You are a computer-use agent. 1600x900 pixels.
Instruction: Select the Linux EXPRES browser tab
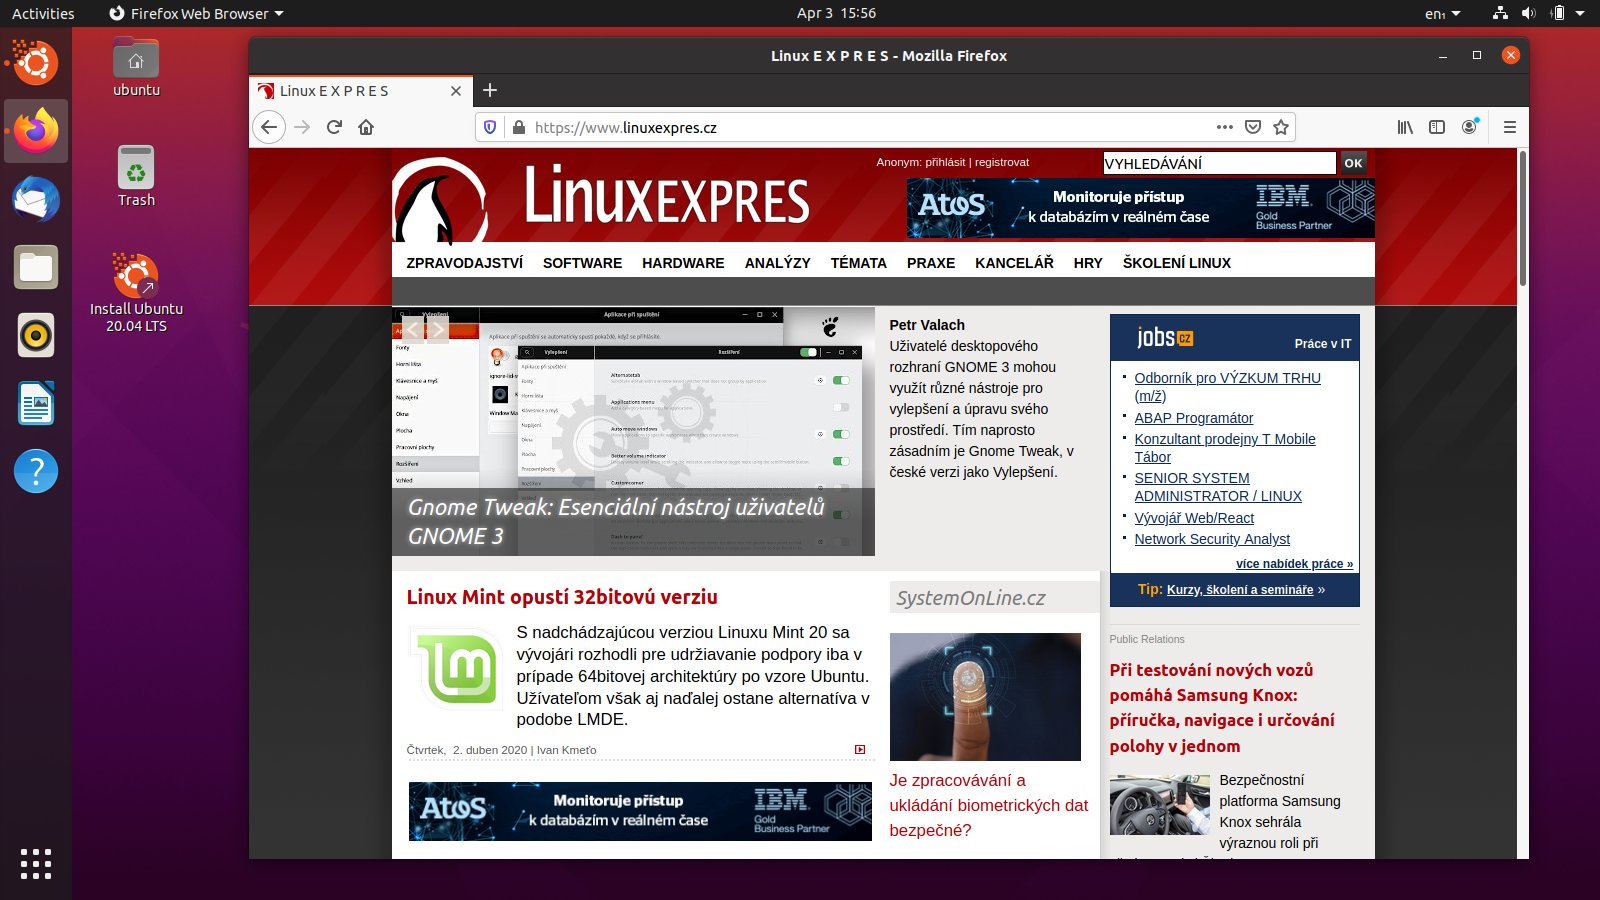[x=360, y=90]
